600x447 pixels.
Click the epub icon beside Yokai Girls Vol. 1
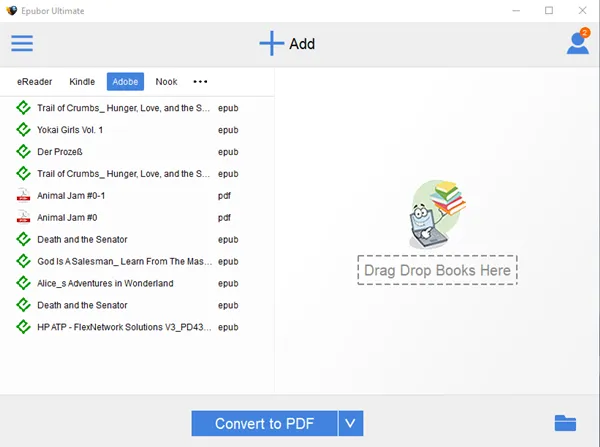pos(23,130)
